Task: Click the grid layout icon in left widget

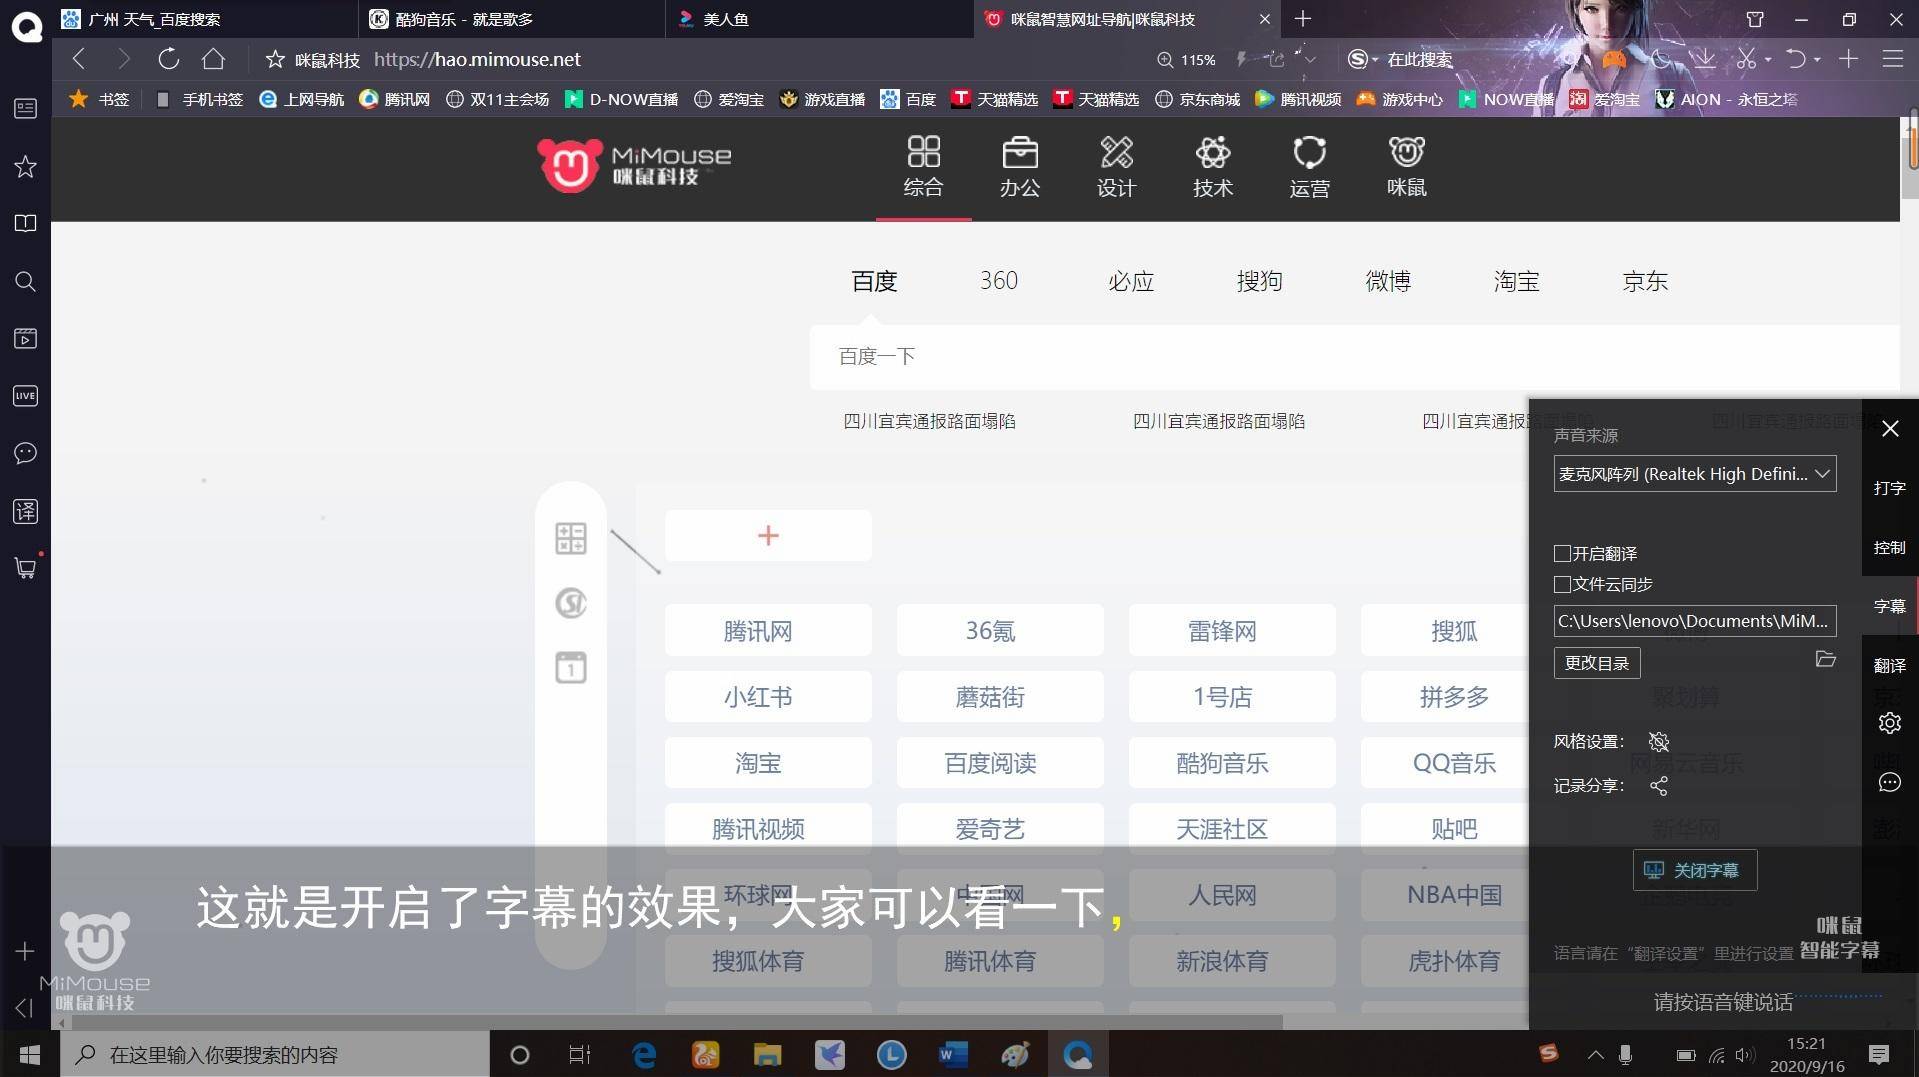Action: tap(571, 538)
